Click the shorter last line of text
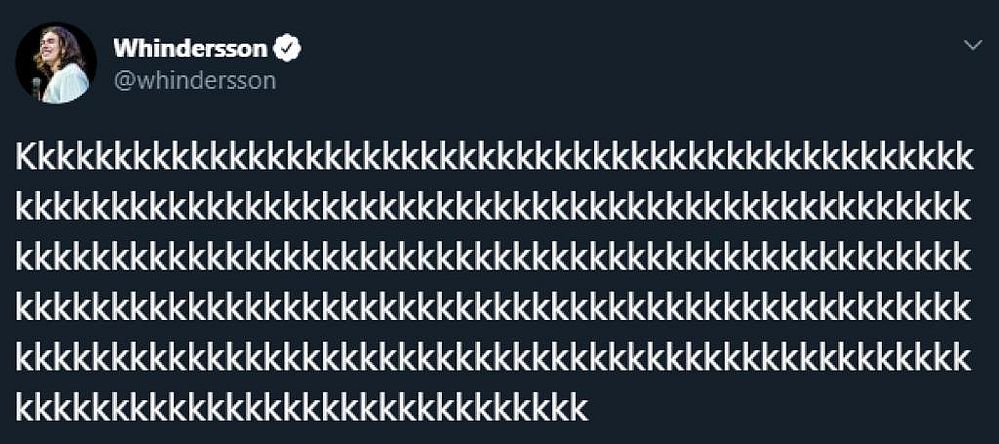Screen dimensions: 999x444 302,407
